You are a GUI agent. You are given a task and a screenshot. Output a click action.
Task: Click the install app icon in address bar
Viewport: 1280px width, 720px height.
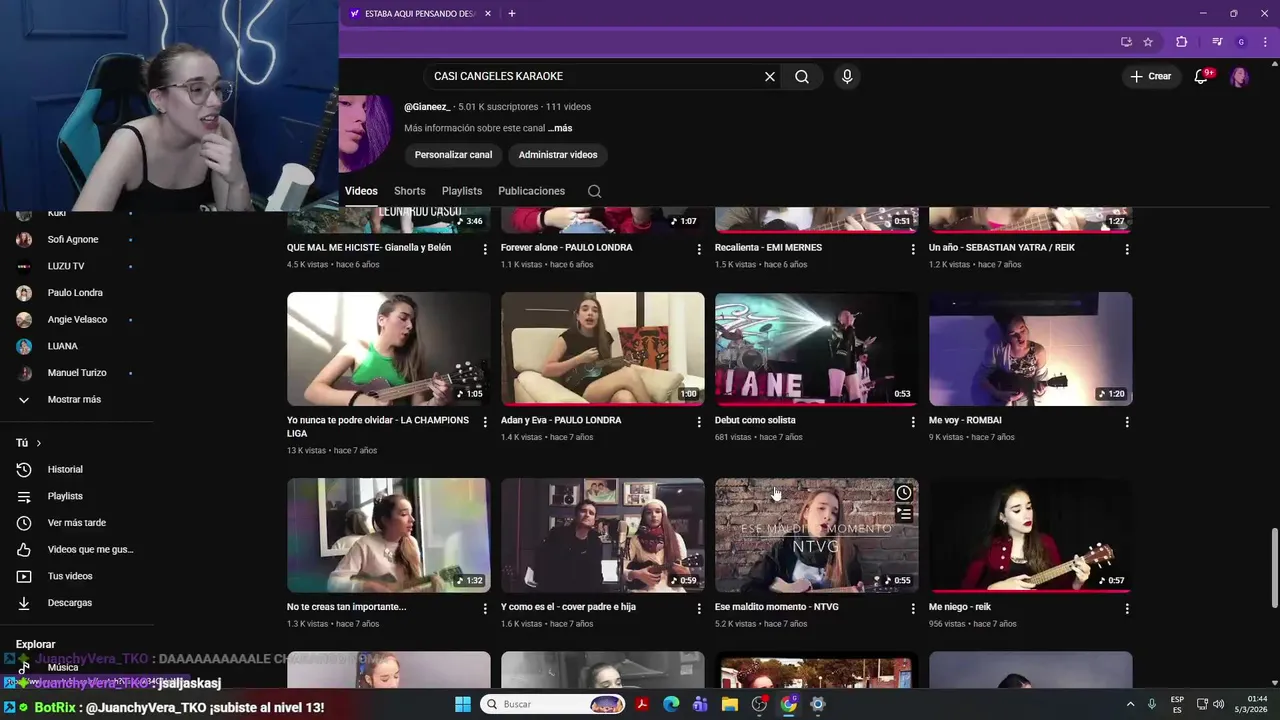tap(1126, 42)
